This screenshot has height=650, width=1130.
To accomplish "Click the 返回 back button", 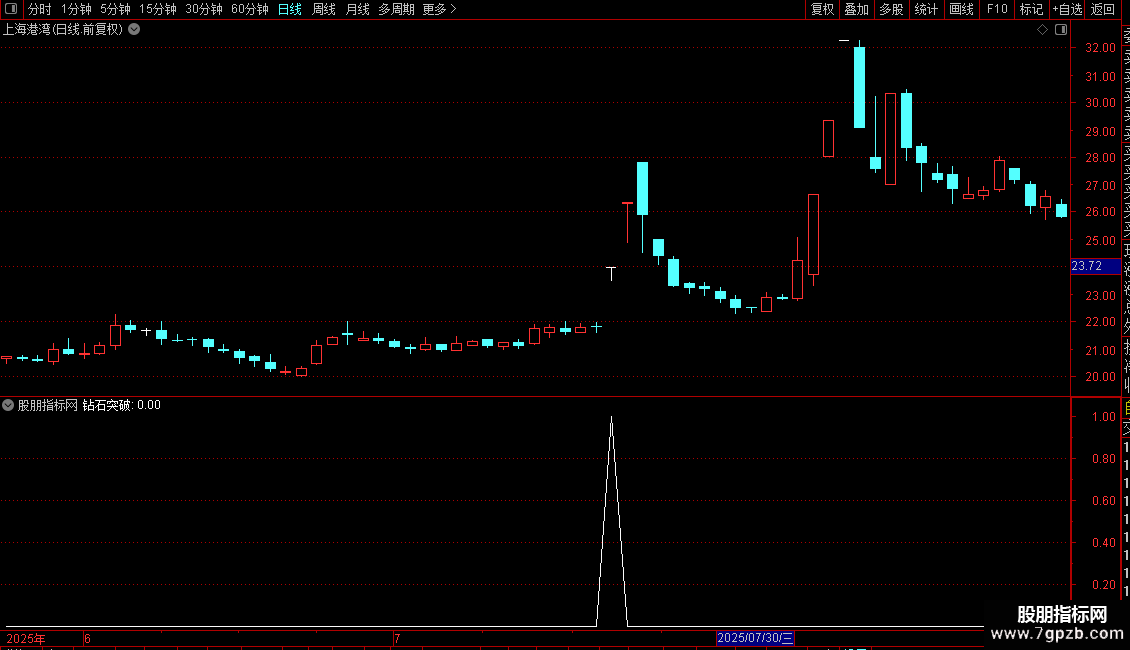I will pos(1103,9).
